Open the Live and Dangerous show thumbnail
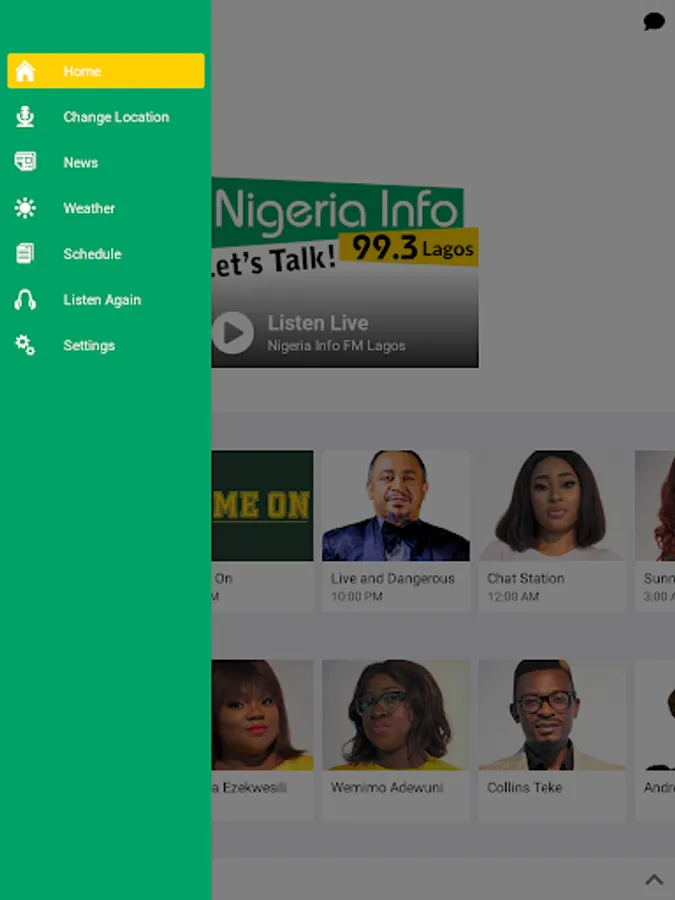This screenshot has width=675, height=900. pyautogui.click(x=395, y=506)
